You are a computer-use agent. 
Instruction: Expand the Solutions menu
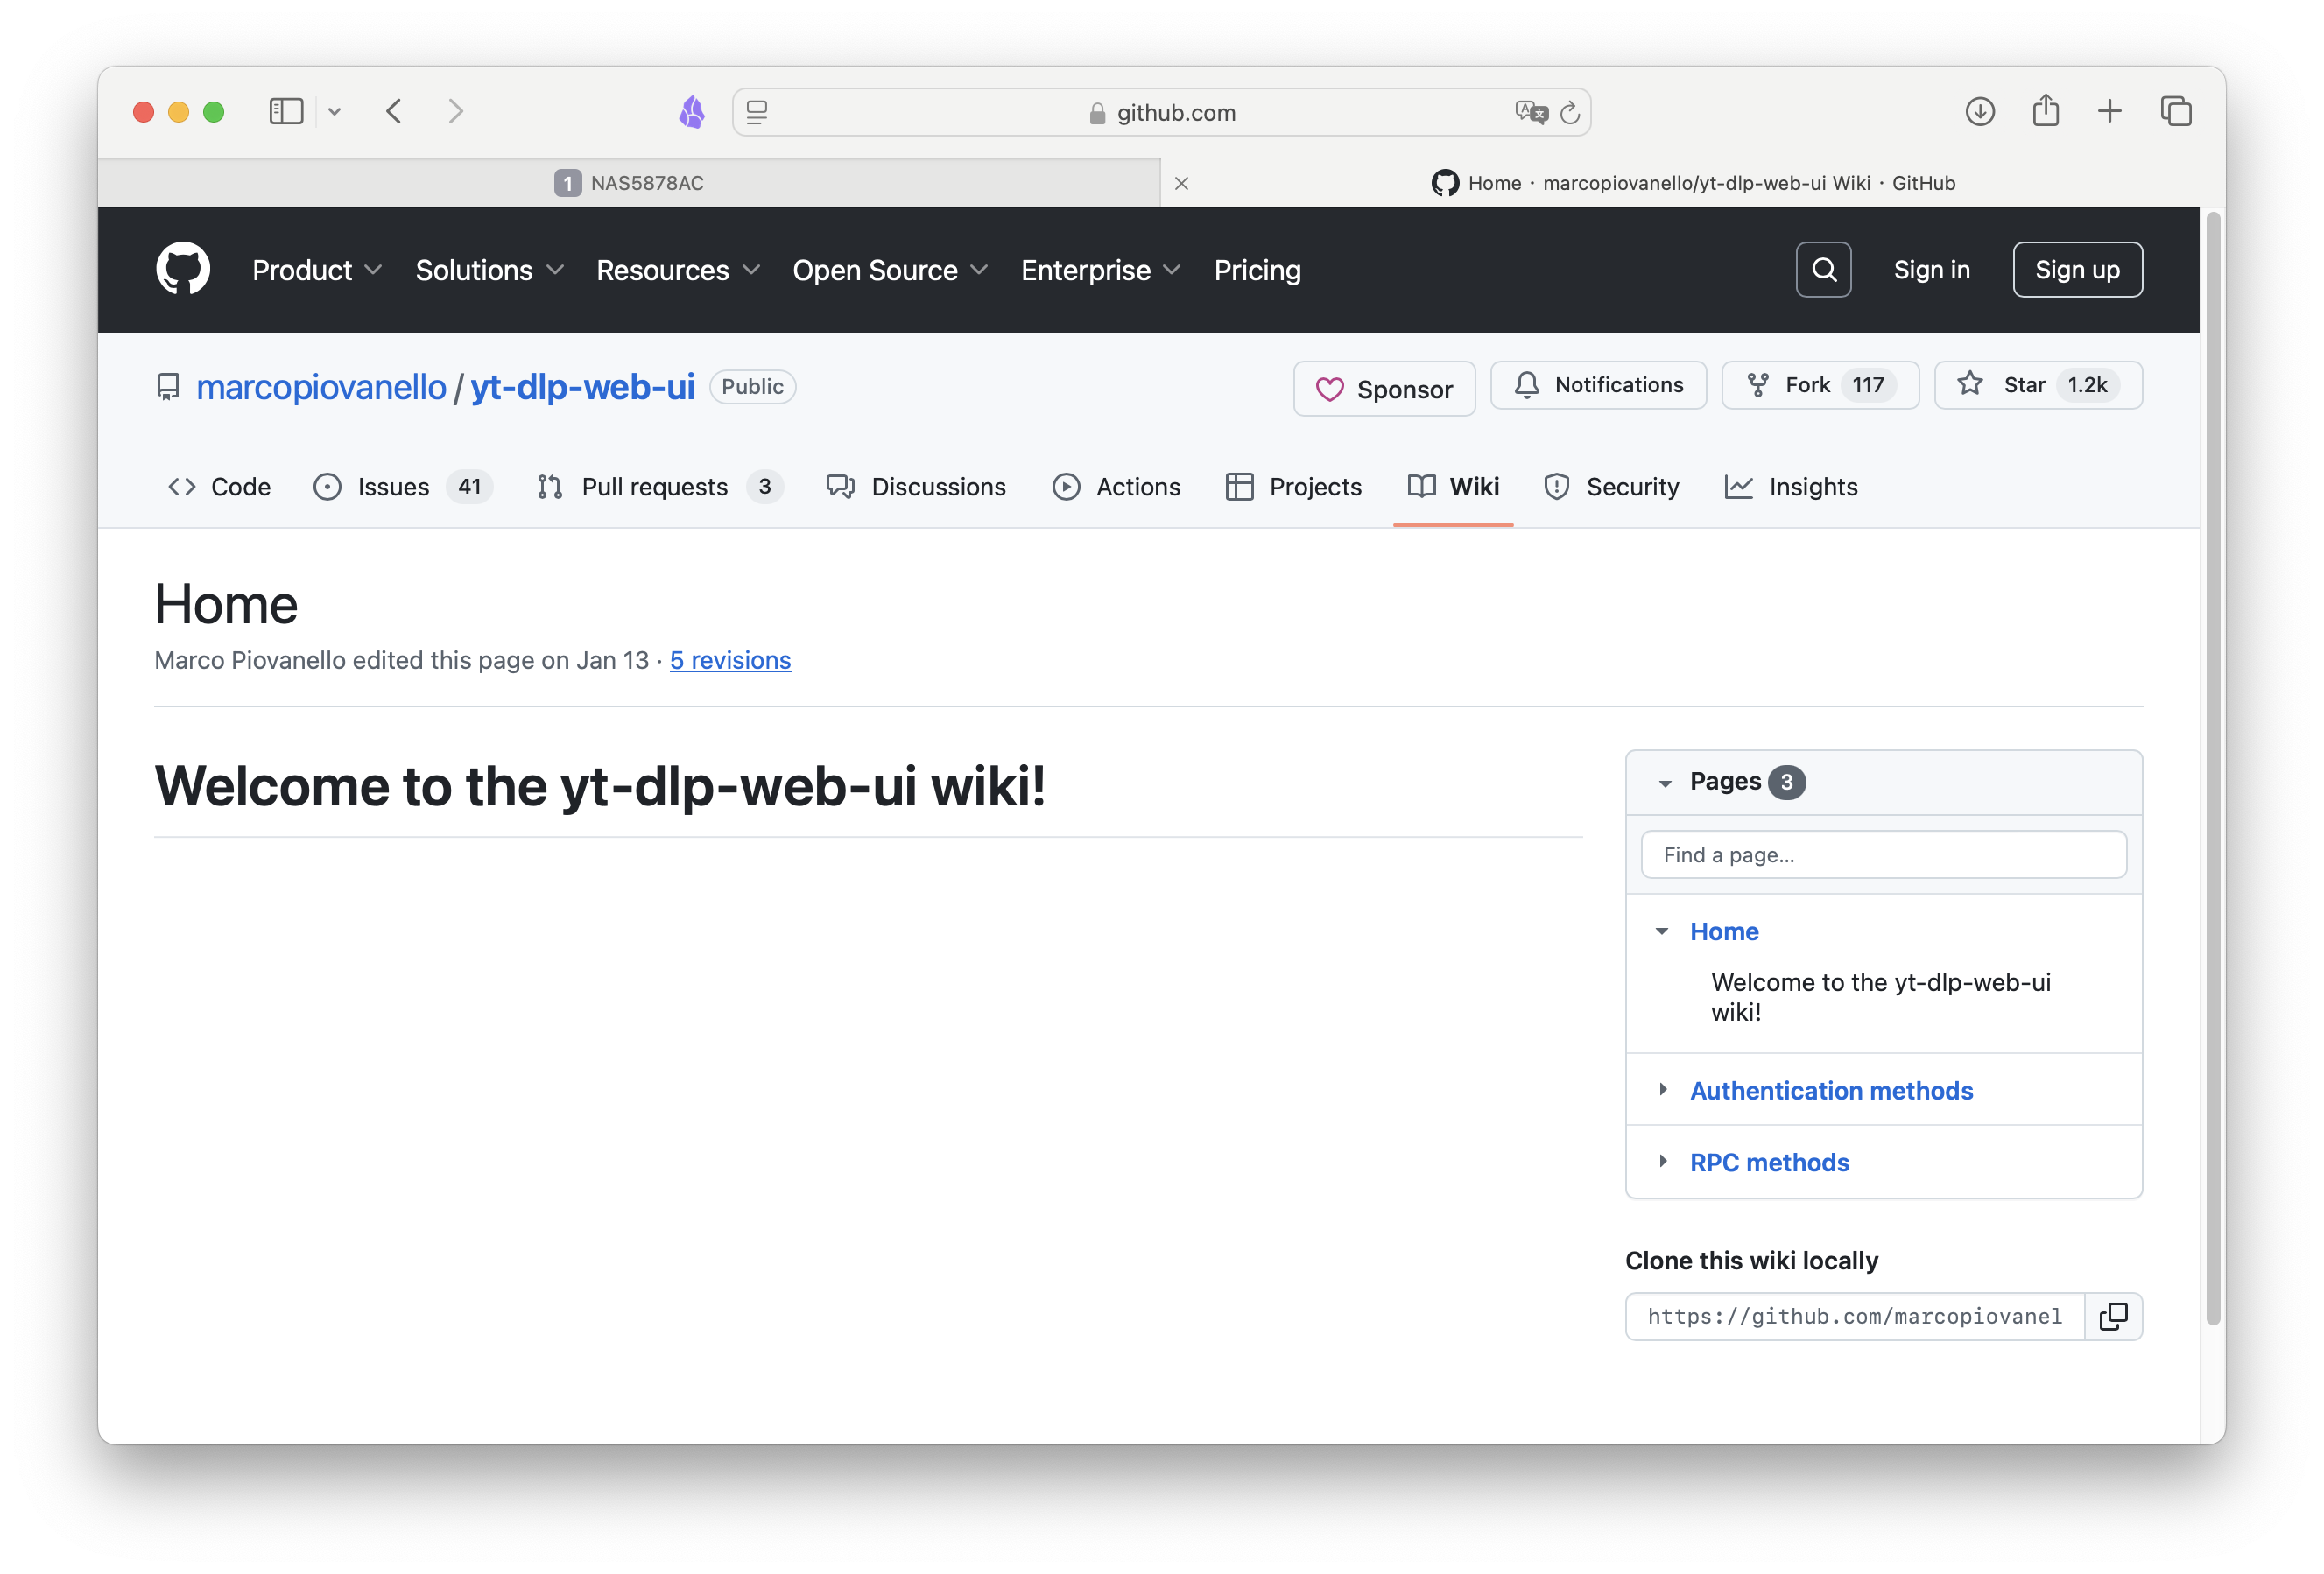(489, 270)
